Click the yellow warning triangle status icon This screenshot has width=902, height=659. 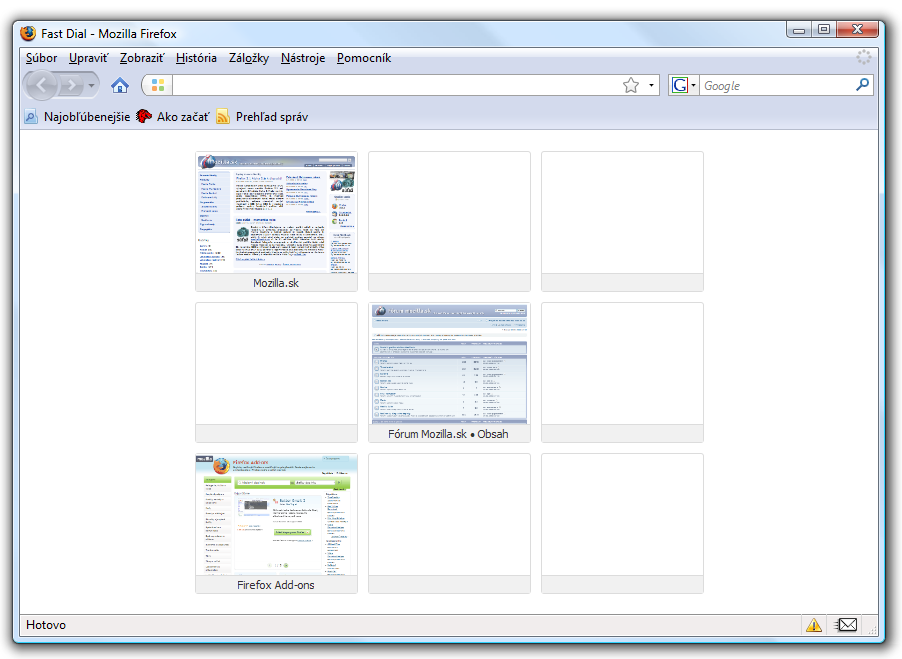point(813,624)
